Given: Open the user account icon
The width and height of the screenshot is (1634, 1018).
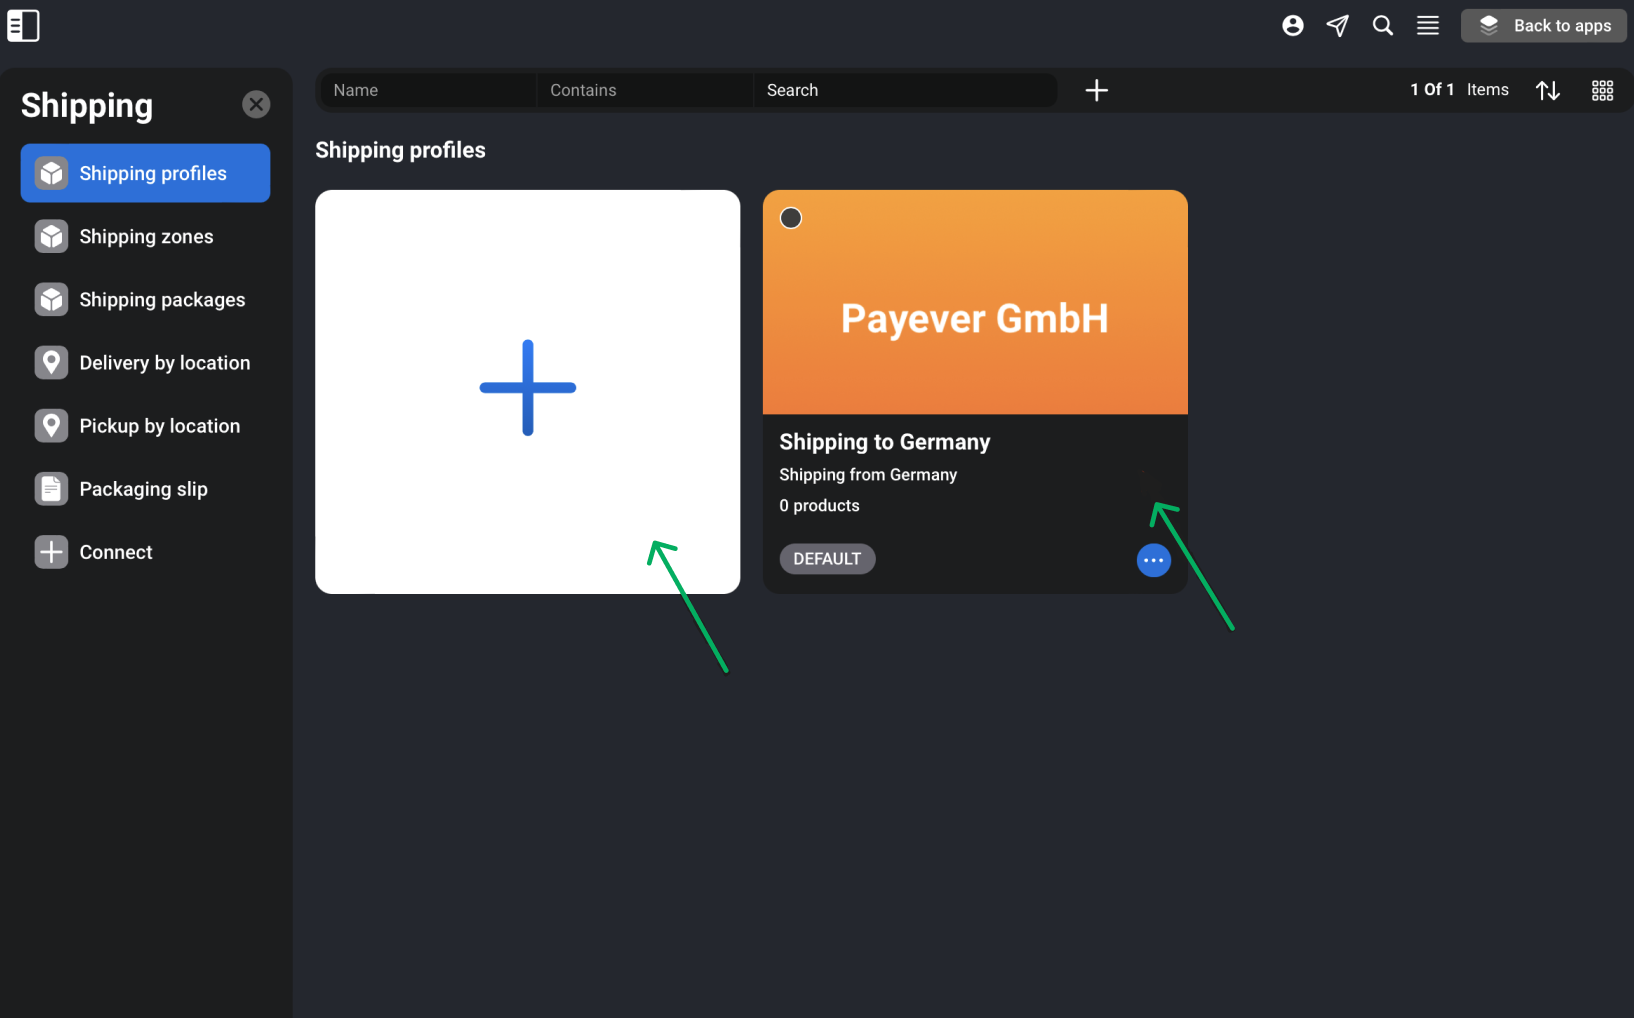Looking at the screenshot, I should click(x=1293, y=26).
